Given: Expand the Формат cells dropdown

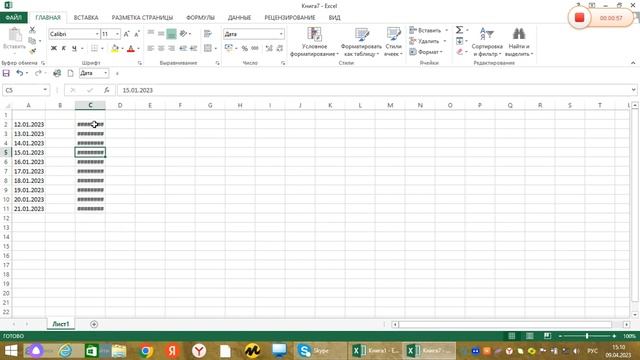Looking at the screenshot, I should pyautogui.click(x=441, y=52).
